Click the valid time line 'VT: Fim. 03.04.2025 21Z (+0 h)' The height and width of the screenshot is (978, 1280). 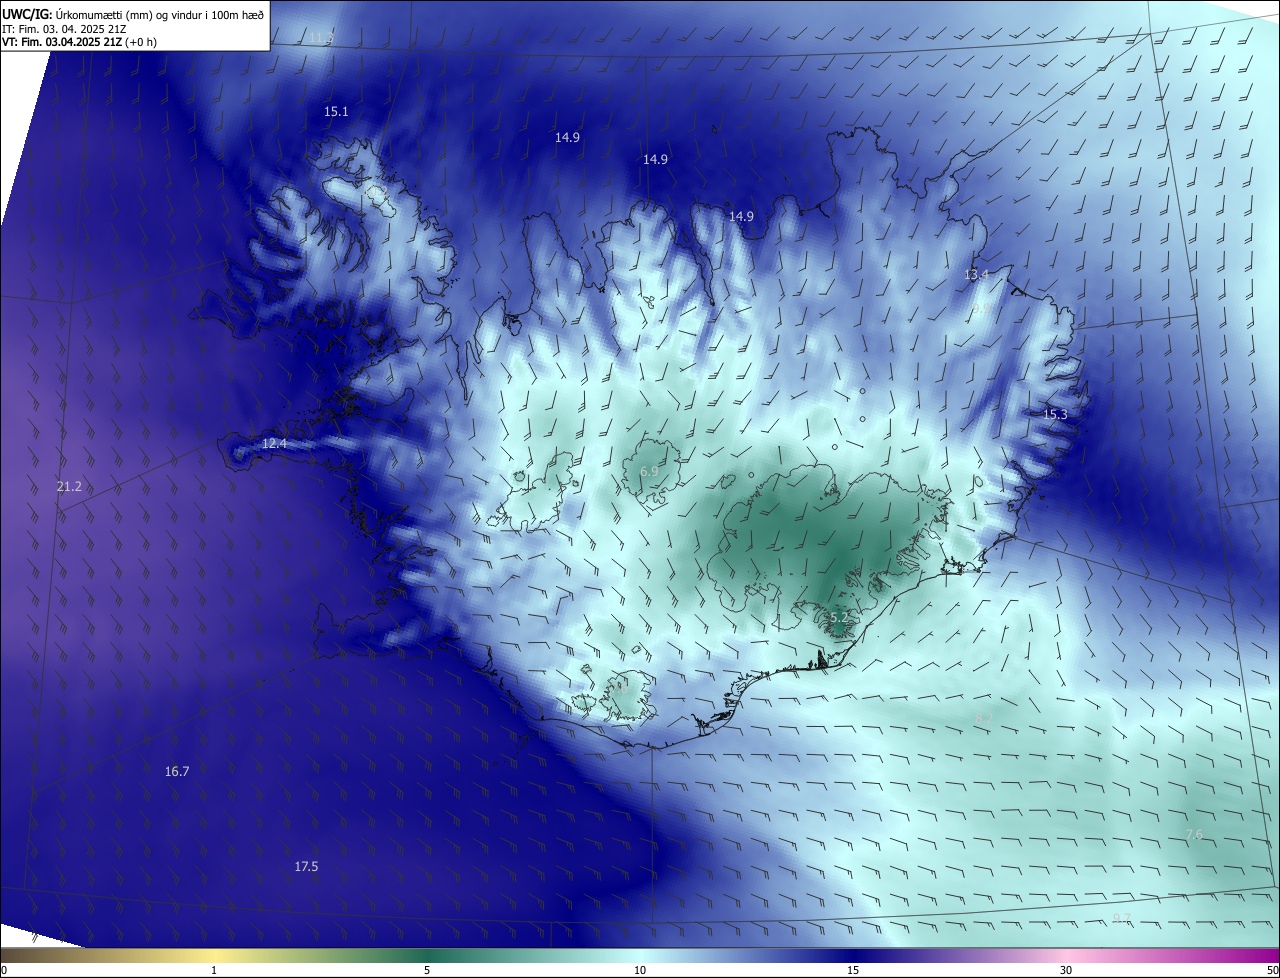tap(80, 43)
